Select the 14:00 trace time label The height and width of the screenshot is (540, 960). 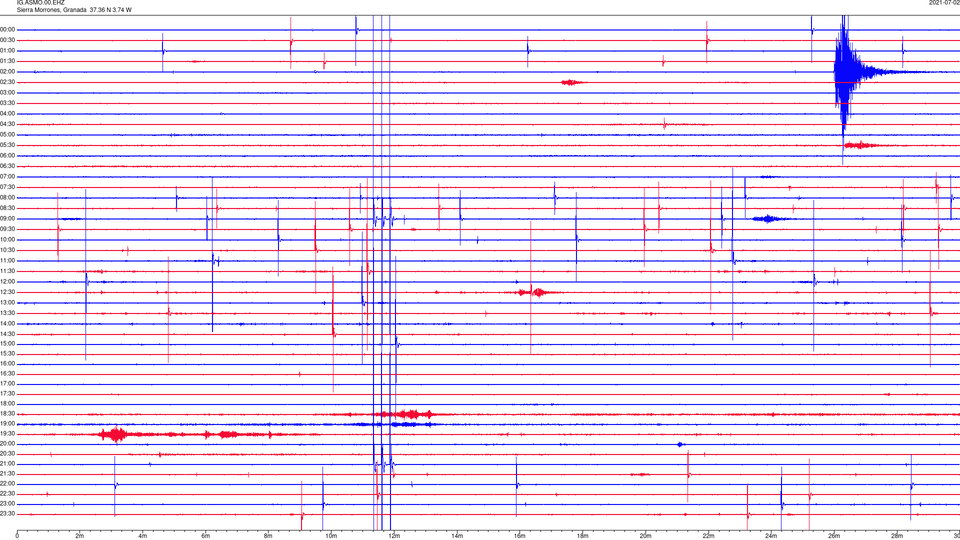8,323
